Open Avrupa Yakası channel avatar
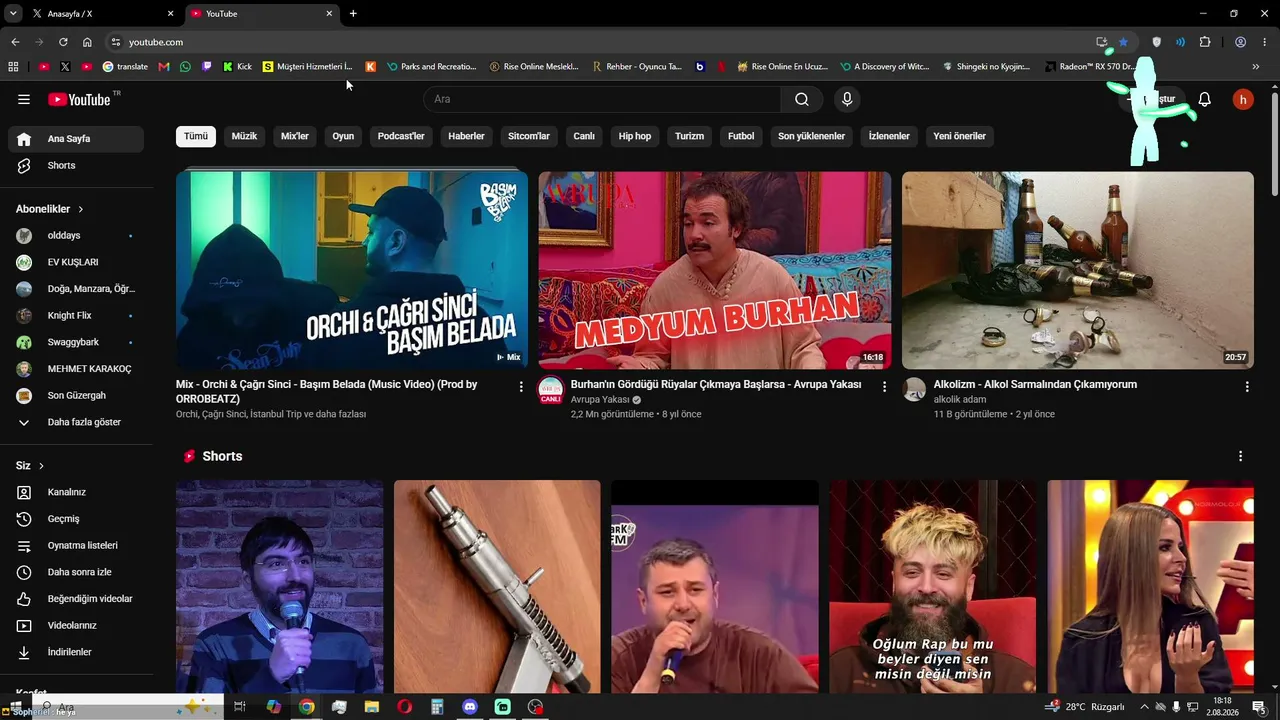 point(551,391)
